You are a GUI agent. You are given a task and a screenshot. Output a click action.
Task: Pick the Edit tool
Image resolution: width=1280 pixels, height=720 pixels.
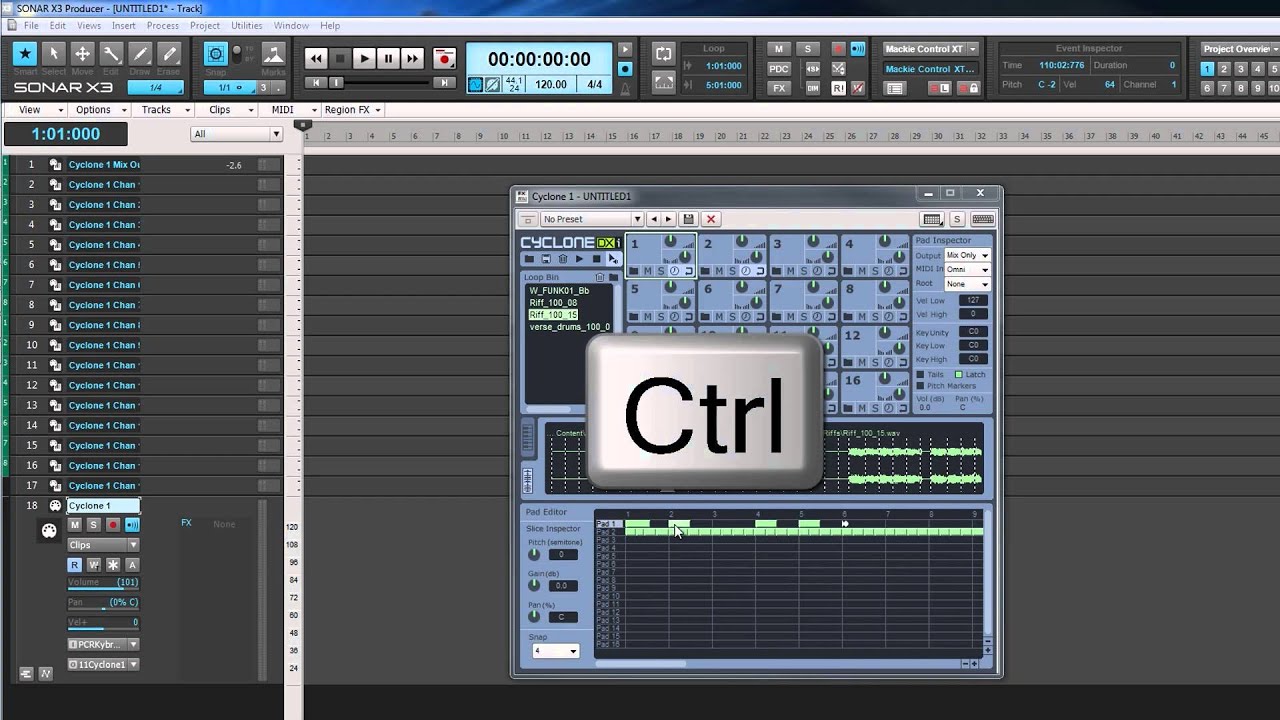coord(112,54)
